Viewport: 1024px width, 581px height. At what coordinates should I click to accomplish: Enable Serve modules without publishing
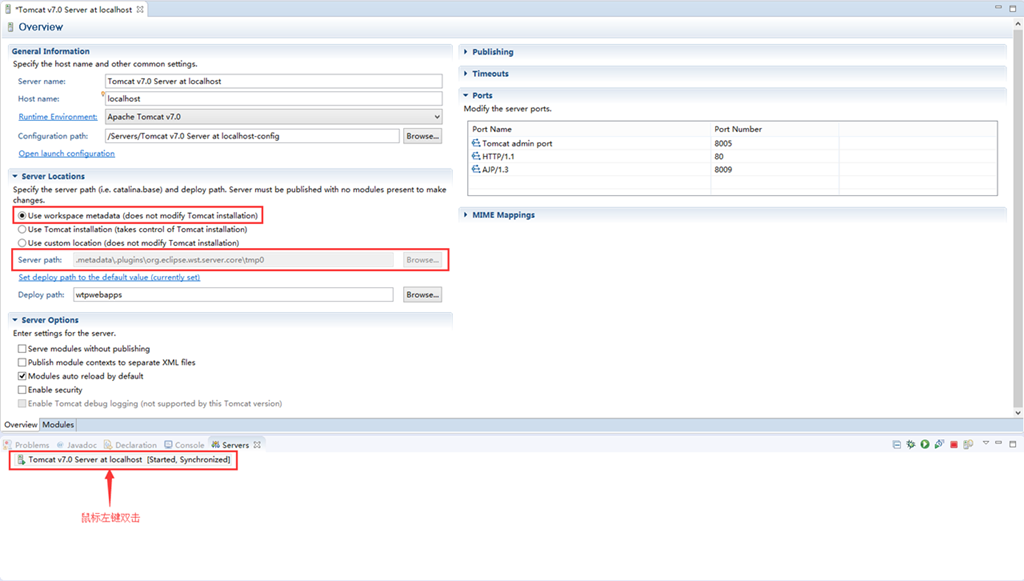[x=22, y=349]
